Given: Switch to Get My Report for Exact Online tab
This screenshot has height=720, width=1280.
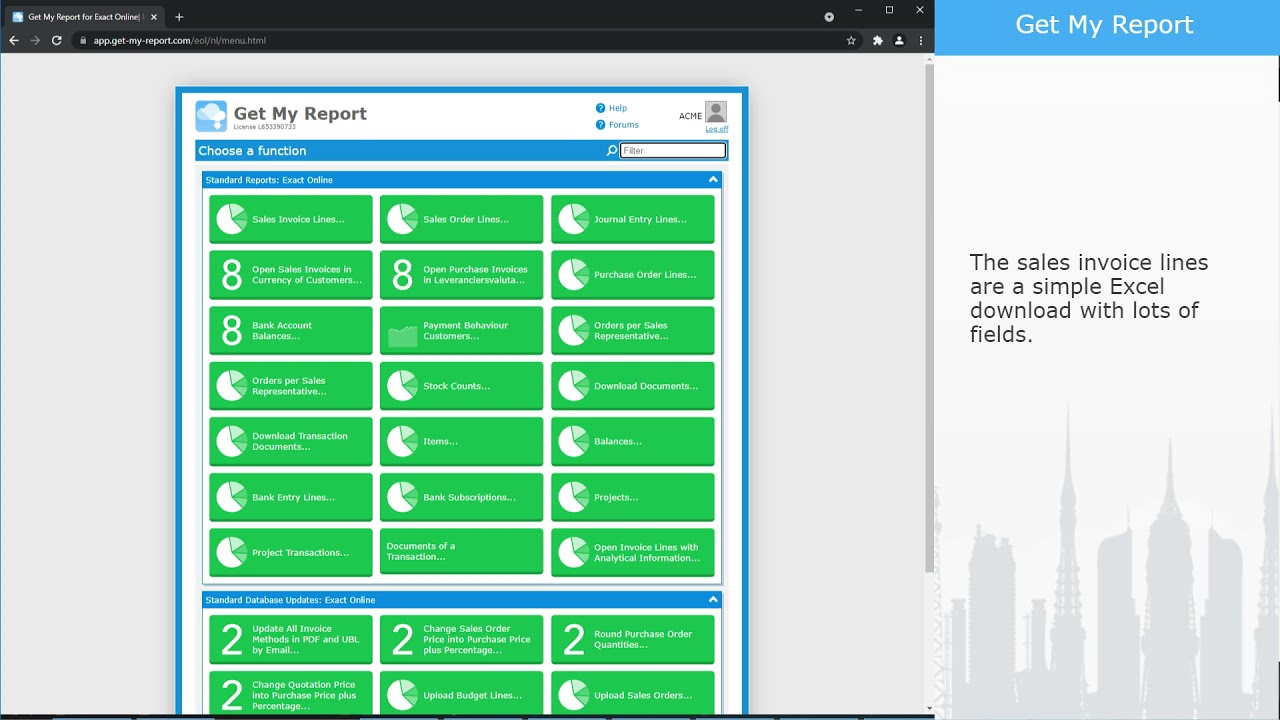Looking at the screenshot, I should coord(84,17).
